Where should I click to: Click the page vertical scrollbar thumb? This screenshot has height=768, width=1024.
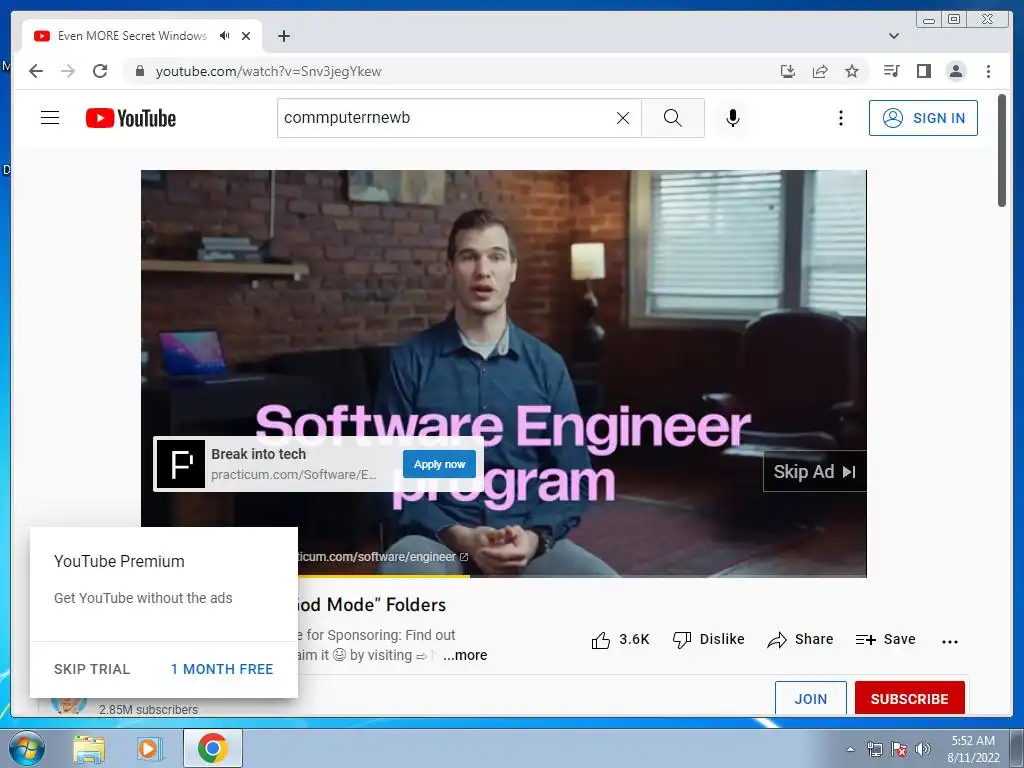(1002, 150)
